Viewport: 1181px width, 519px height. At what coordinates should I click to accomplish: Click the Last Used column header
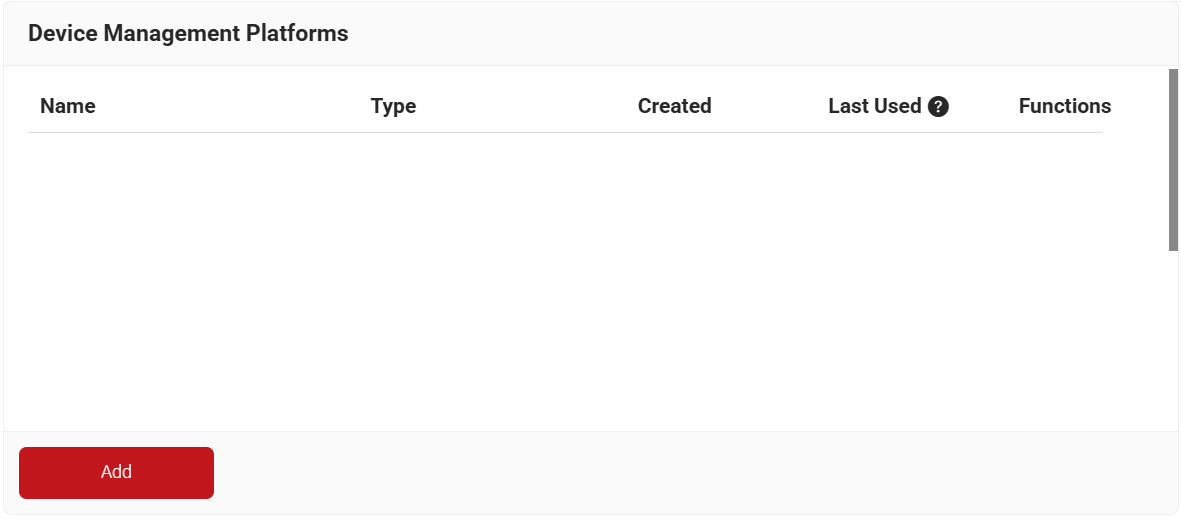click(874, 106)
